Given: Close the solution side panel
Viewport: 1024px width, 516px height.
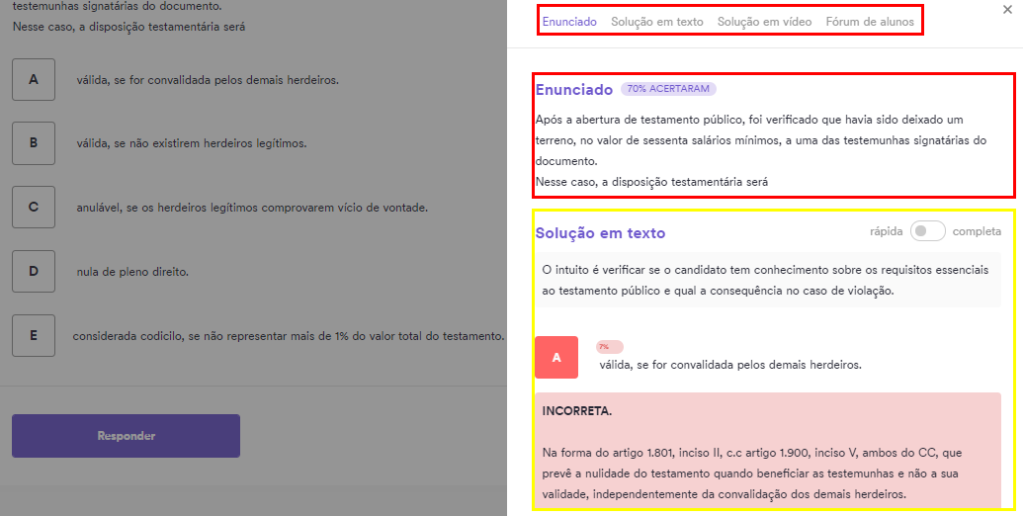Looking at the screenshot, I should pos(1007,10).
